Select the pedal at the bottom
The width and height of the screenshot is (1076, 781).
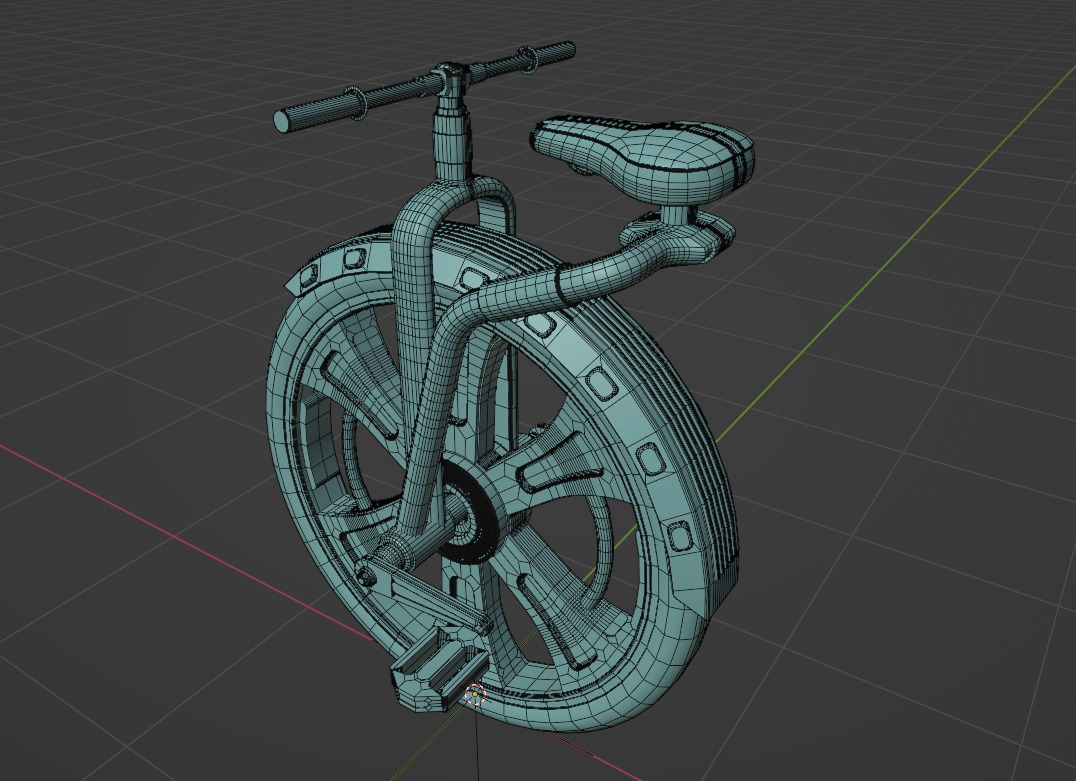439,671
